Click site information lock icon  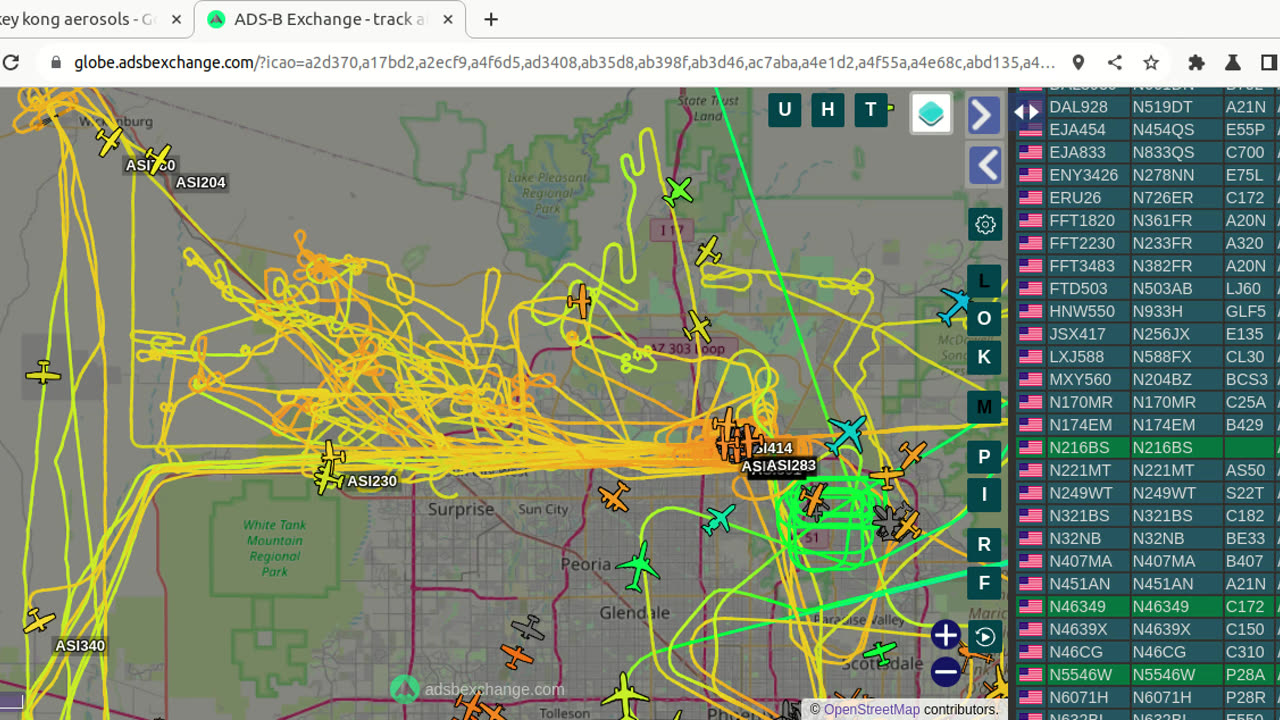(x=56, y=62)
